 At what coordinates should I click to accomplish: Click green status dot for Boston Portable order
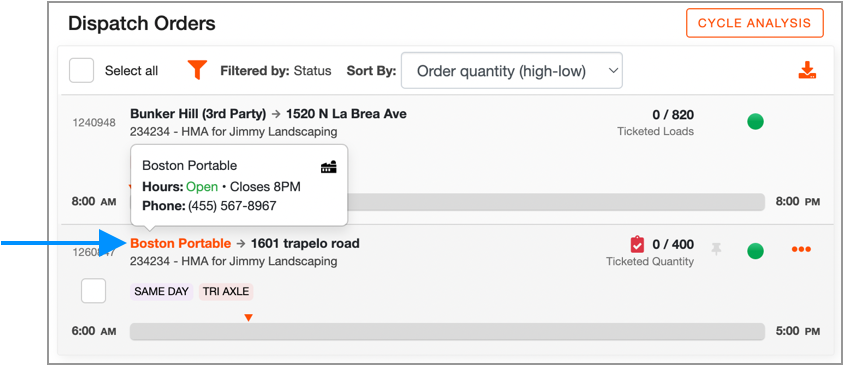(755, 250)
